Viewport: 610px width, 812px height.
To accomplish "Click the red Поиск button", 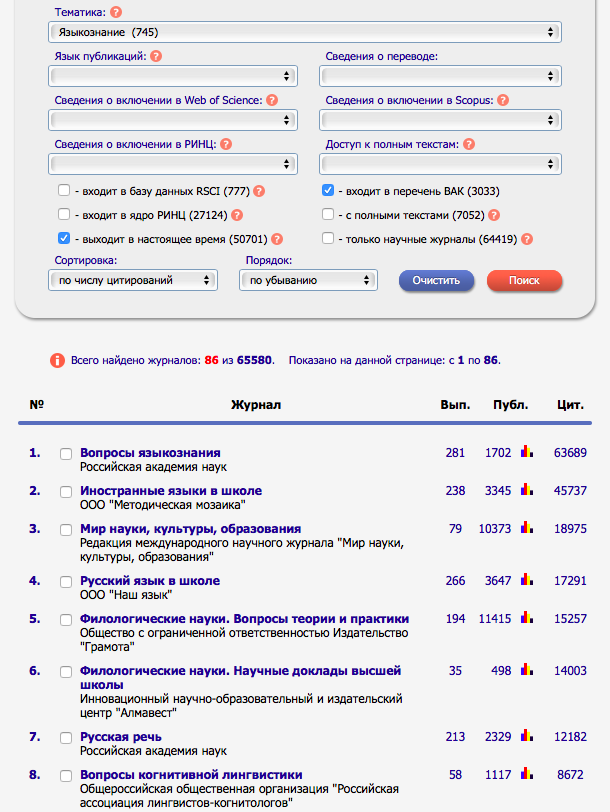I will 524,280.
